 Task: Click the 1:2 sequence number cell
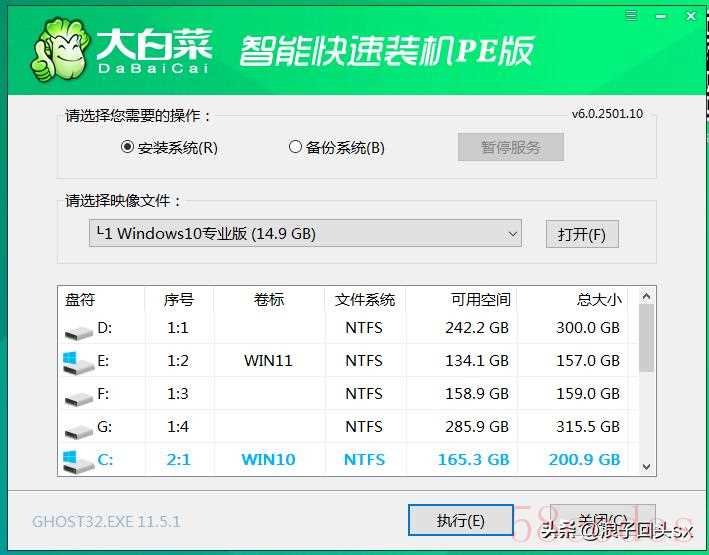178,361
